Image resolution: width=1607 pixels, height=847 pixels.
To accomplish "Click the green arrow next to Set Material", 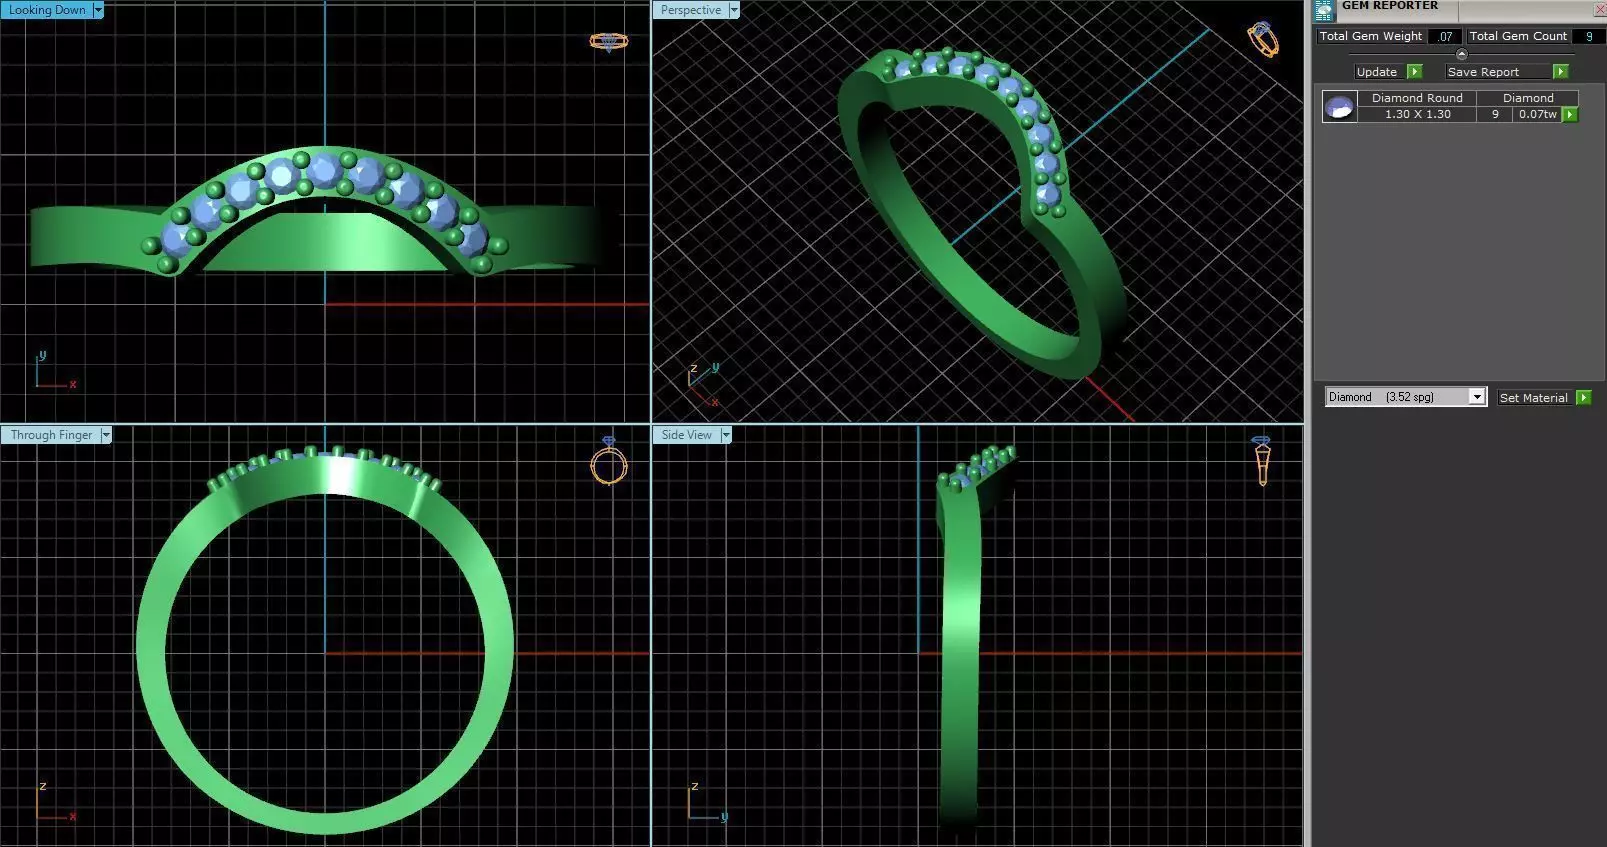I will (1584, 398).
